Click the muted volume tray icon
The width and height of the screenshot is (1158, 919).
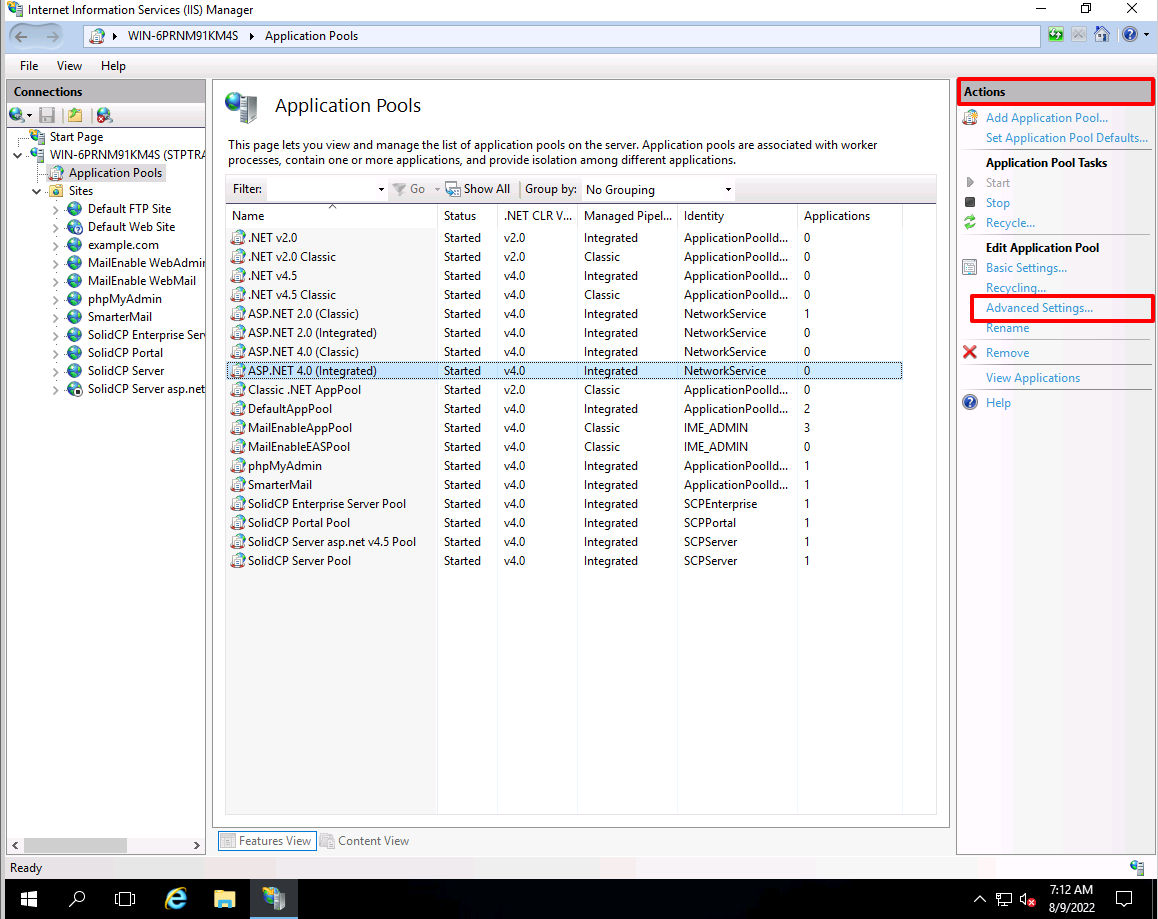(x=1027, y=899)
